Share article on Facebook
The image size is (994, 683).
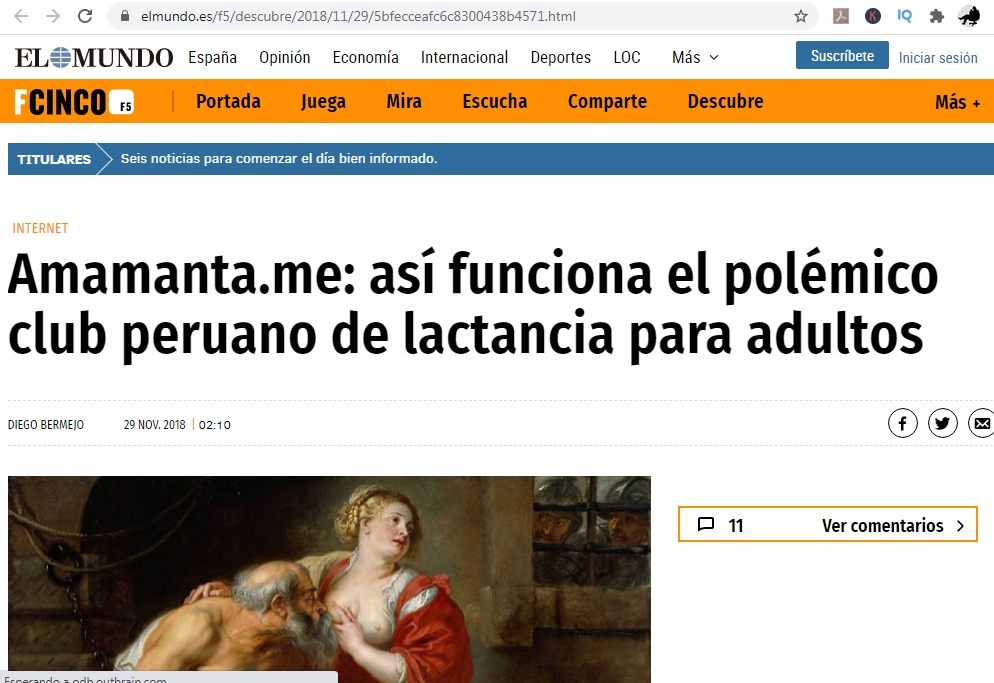(x=903, y=423)
